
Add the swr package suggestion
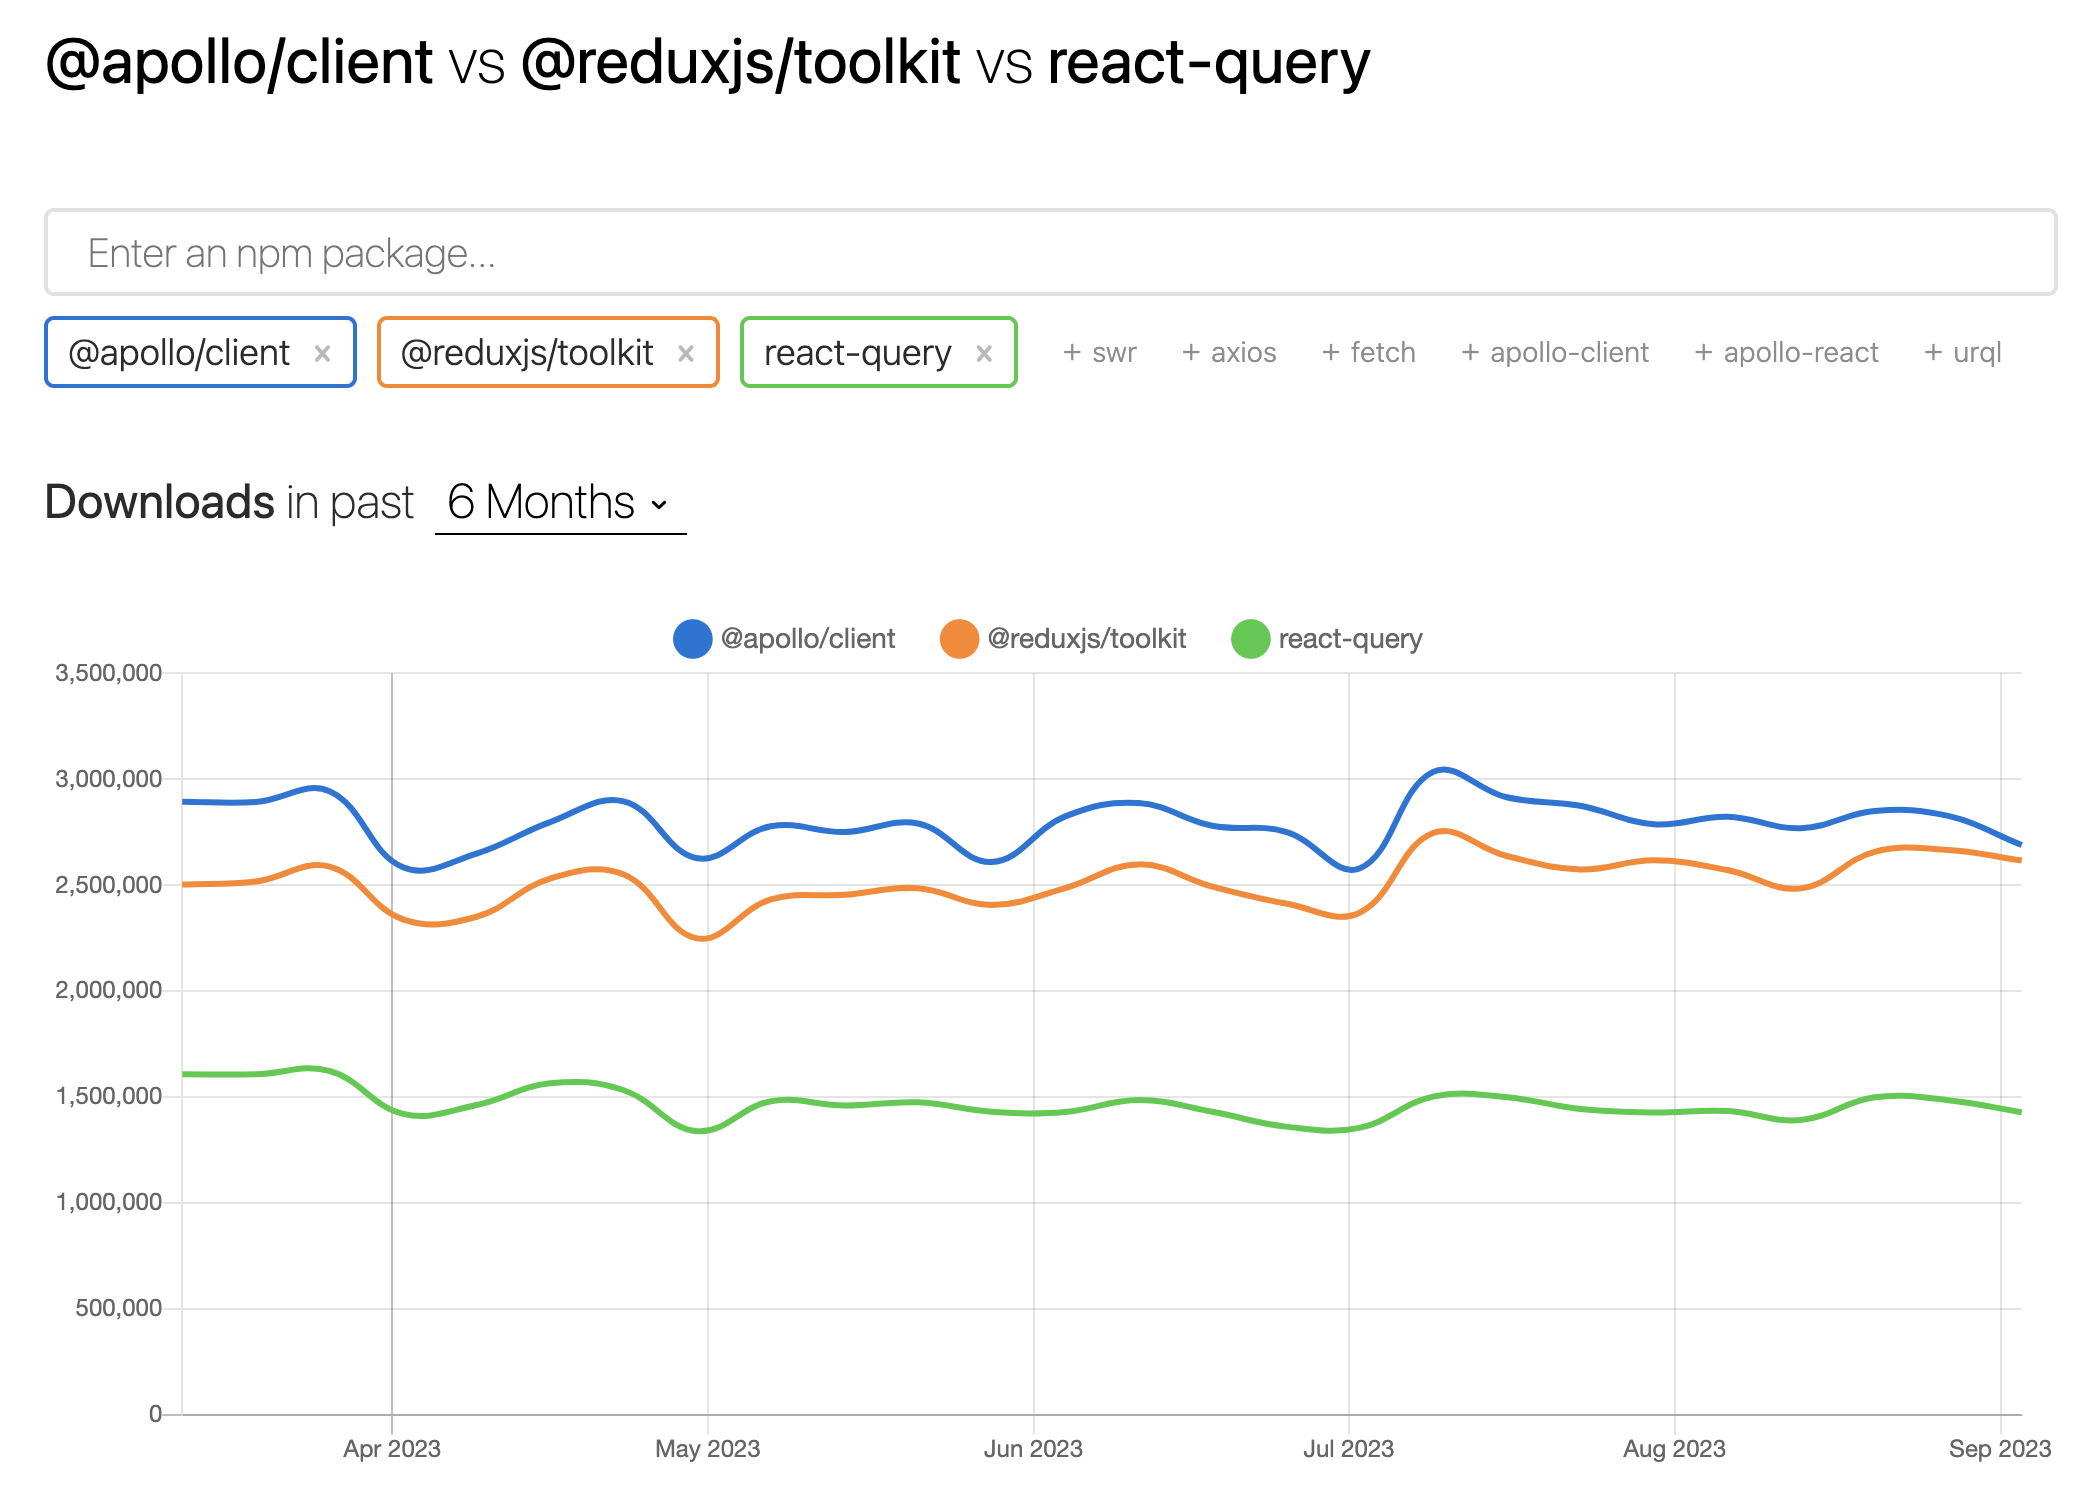[1100, 353]
